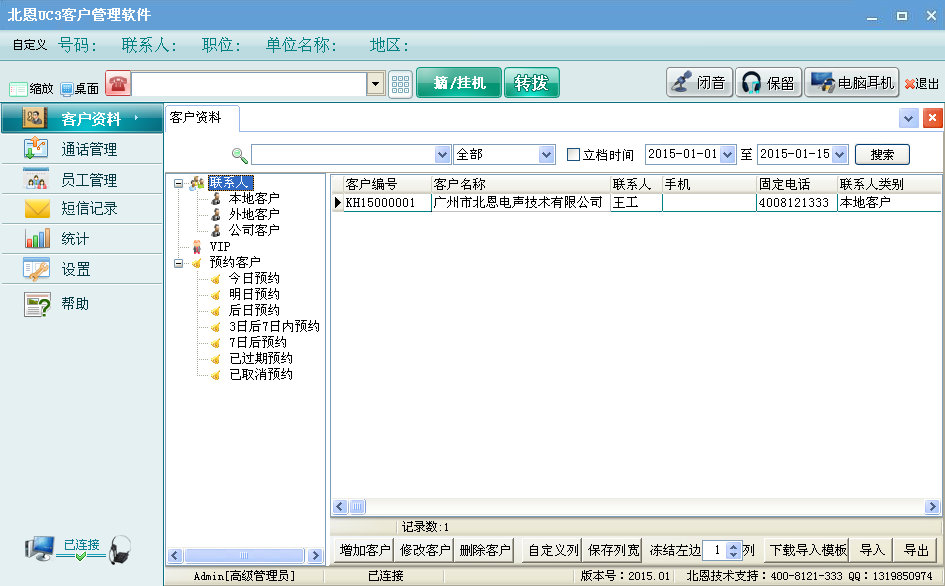Screen dimensions: 945x586
Task: Open the dialpad grid icon
Action: [399, 83]
